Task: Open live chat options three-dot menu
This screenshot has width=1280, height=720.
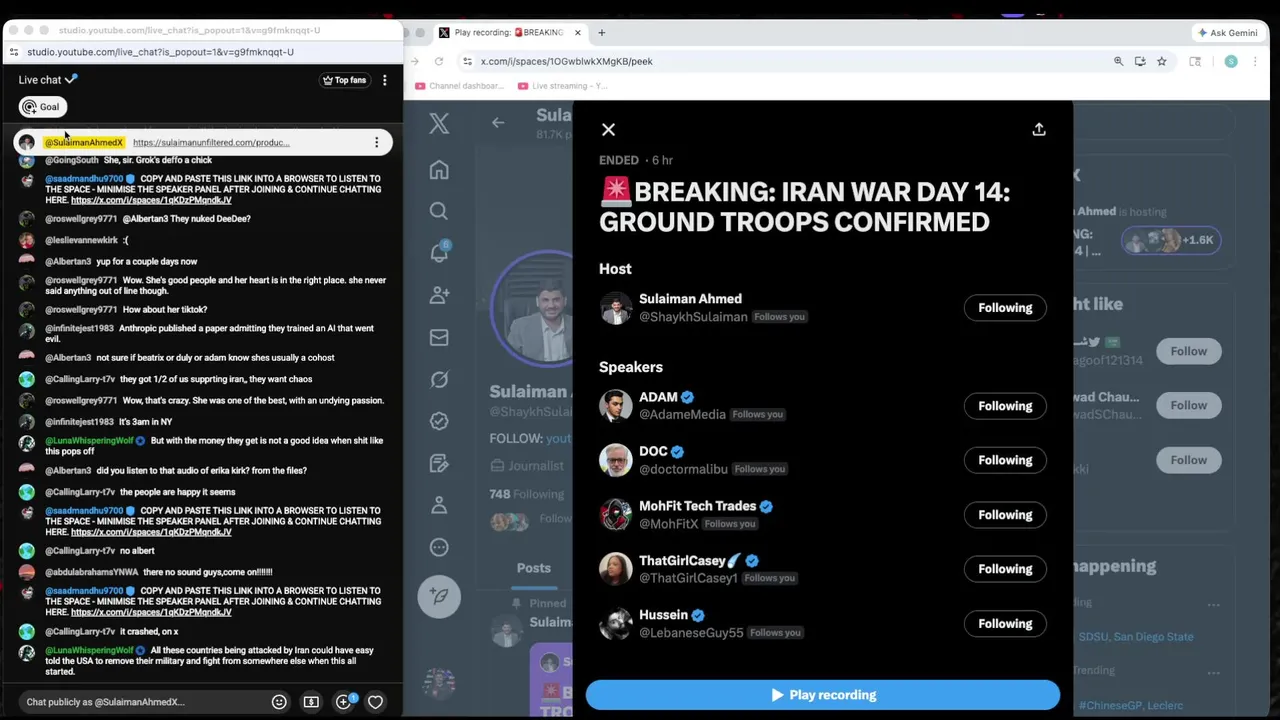Action: 384,80
